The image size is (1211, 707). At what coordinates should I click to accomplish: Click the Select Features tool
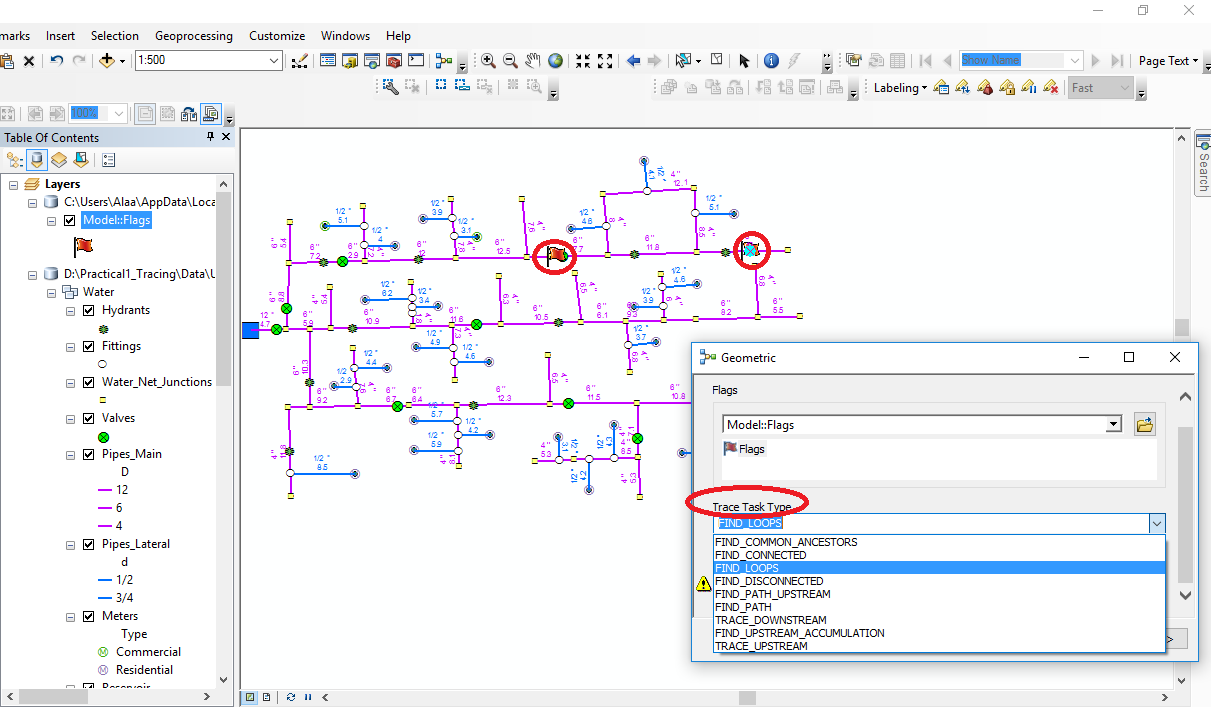684,61
